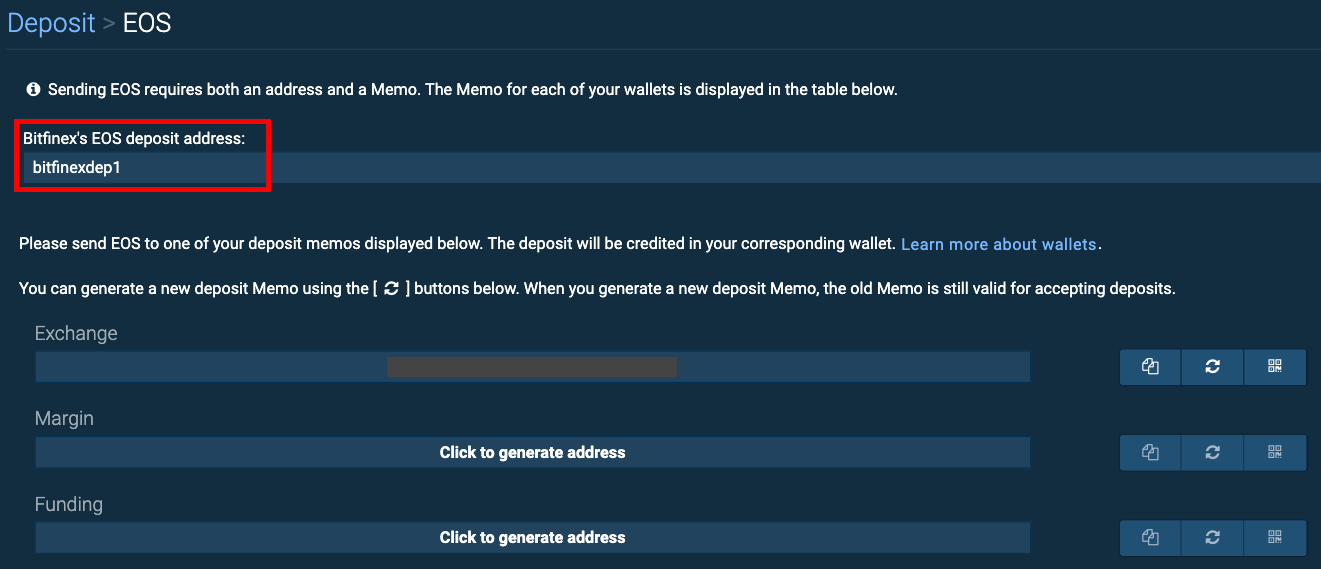Show QR code for Exchange memo

tap(1275, 367)
